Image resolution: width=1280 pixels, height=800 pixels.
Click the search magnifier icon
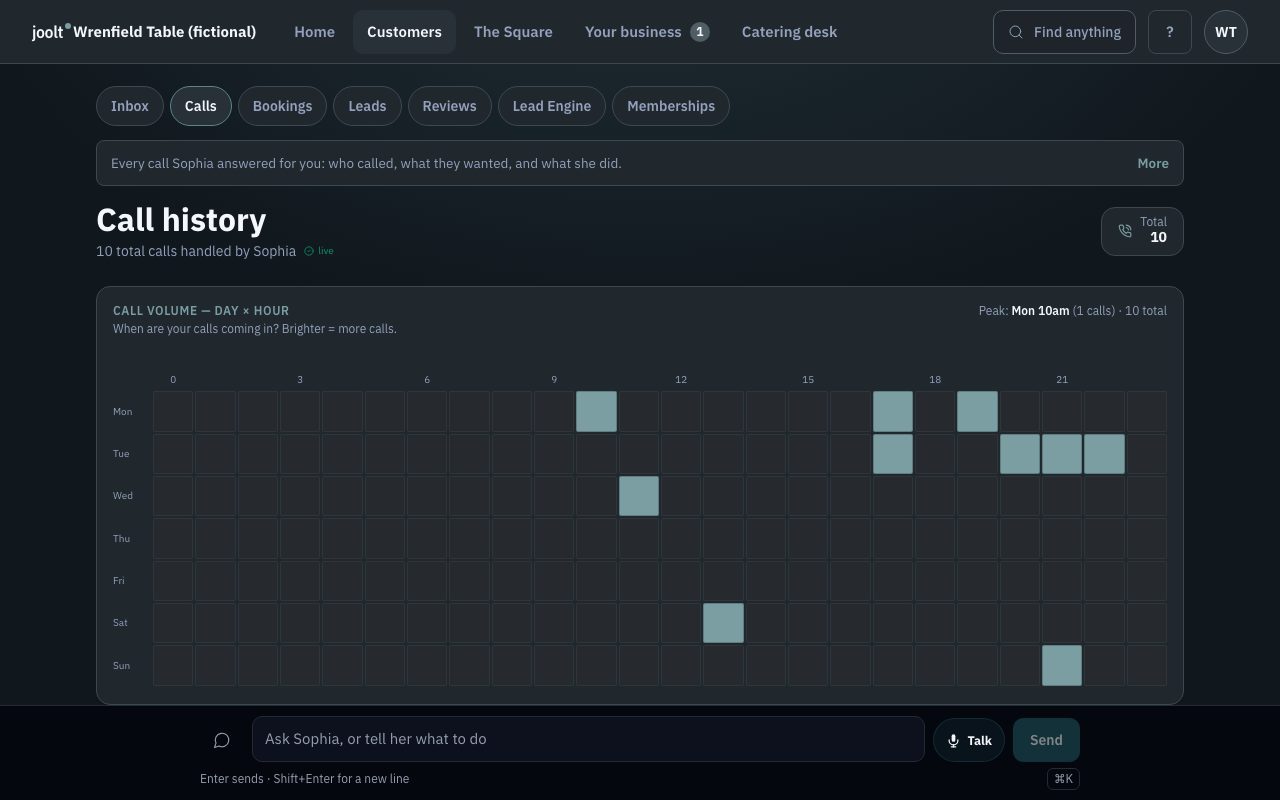click(x=1016, y=32)
